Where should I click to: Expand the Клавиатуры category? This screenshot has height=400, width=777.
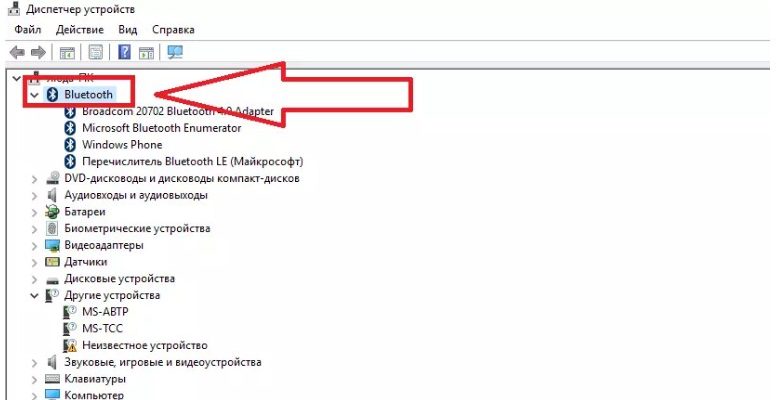tap(34, 379)
